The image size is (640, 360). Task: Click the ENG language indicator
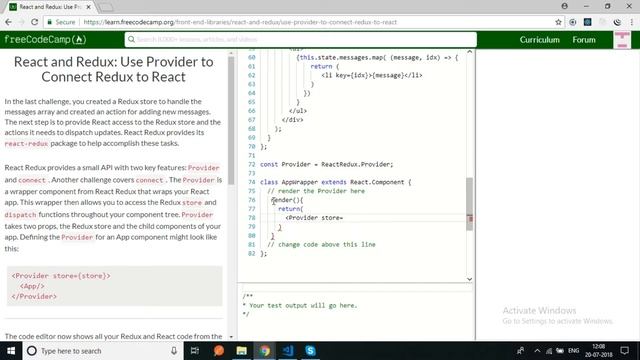click(573, 351)
